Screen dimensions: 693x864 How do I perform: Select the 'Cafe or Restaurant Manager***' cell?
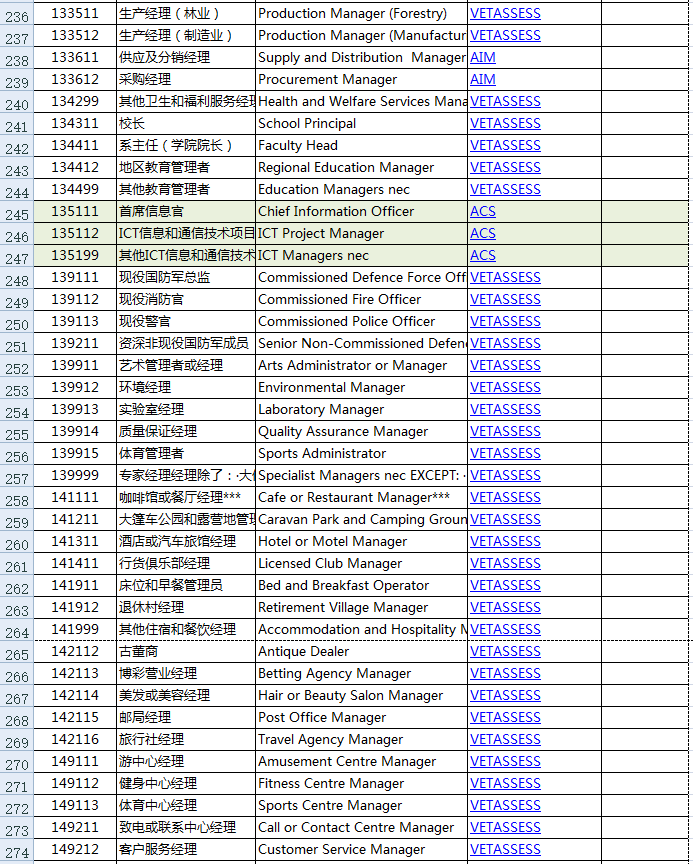(361, 498)
